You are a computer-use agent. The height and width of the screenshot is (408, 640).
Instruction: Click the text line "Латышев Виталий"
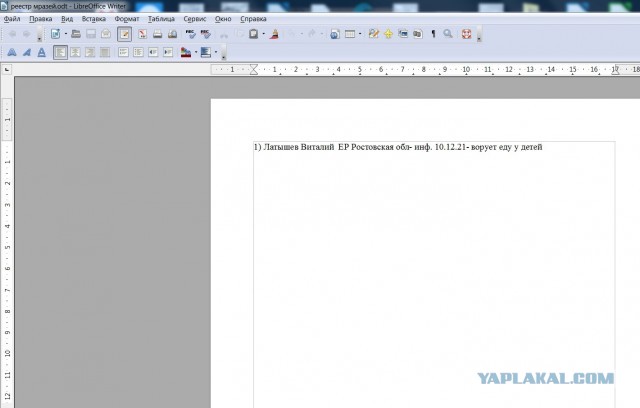[298, 147]
